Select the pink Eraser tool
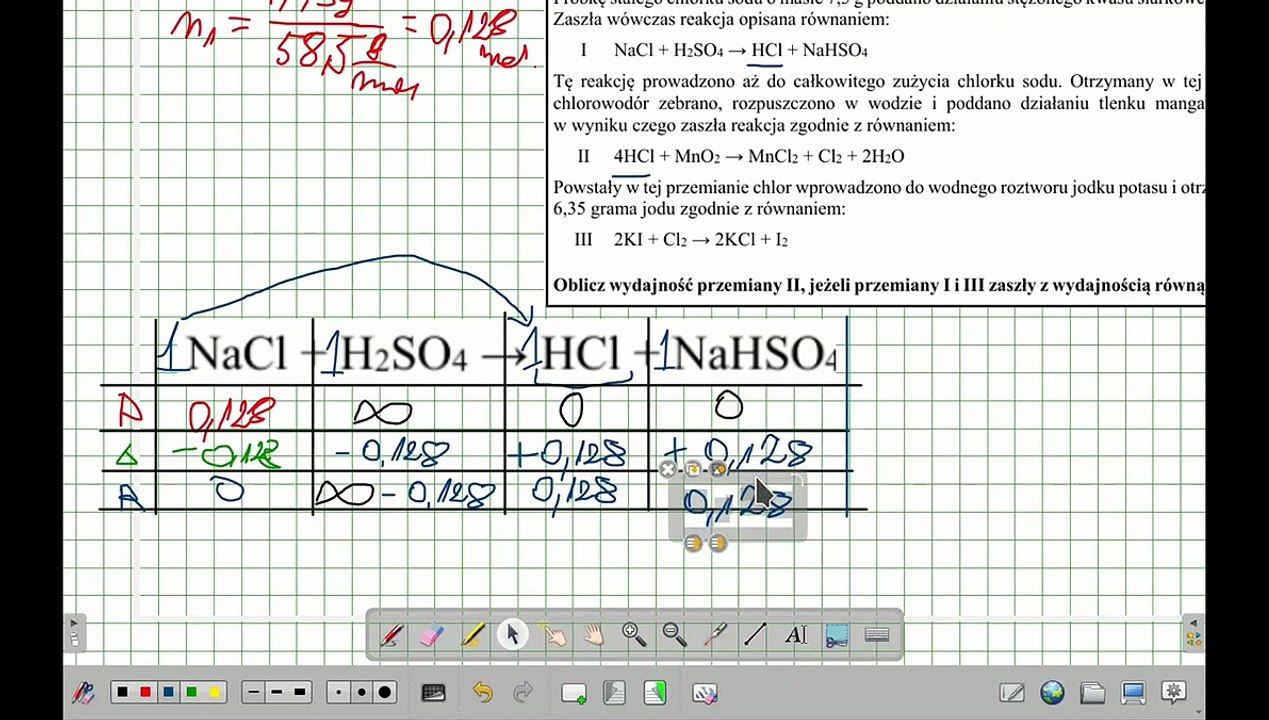Viewport: 1269px width, 720px height. pos(432,635)
